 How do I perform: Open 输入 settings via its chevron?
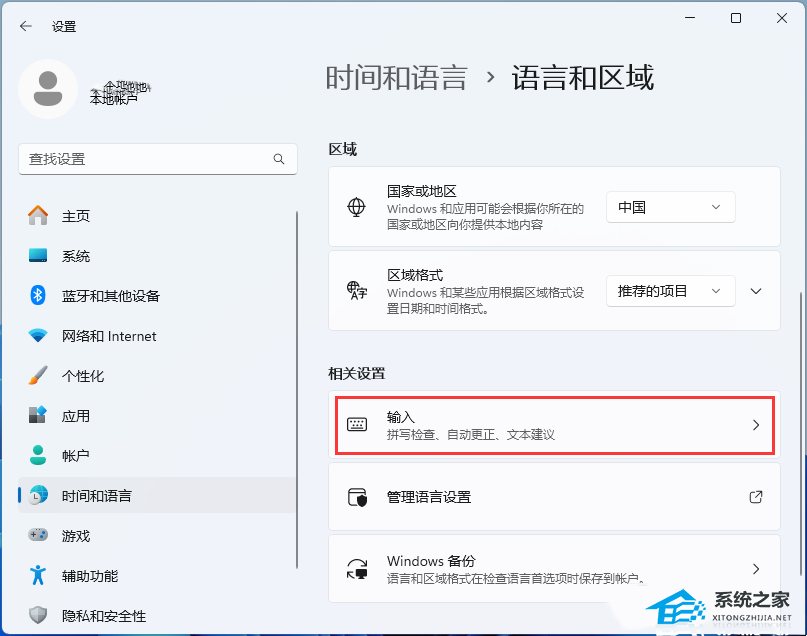coord(756,425)
